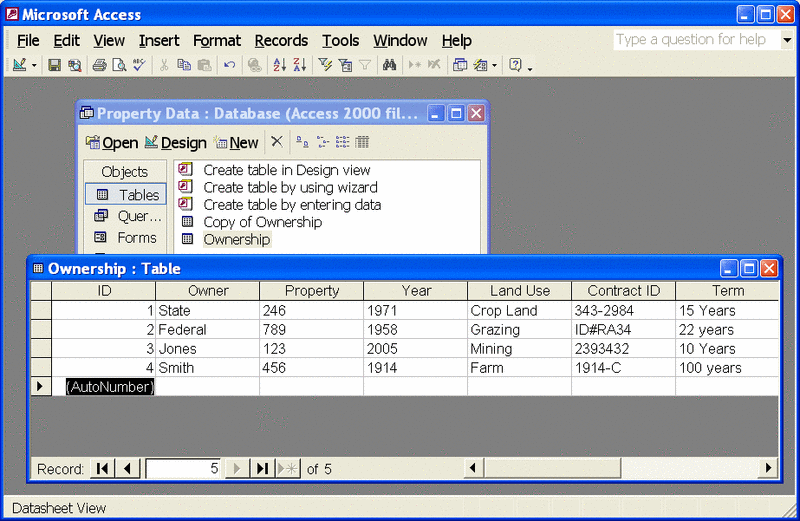The image size is (800, 521).
Task: Select Forms in the Objects bar
Action: (126, 238)
